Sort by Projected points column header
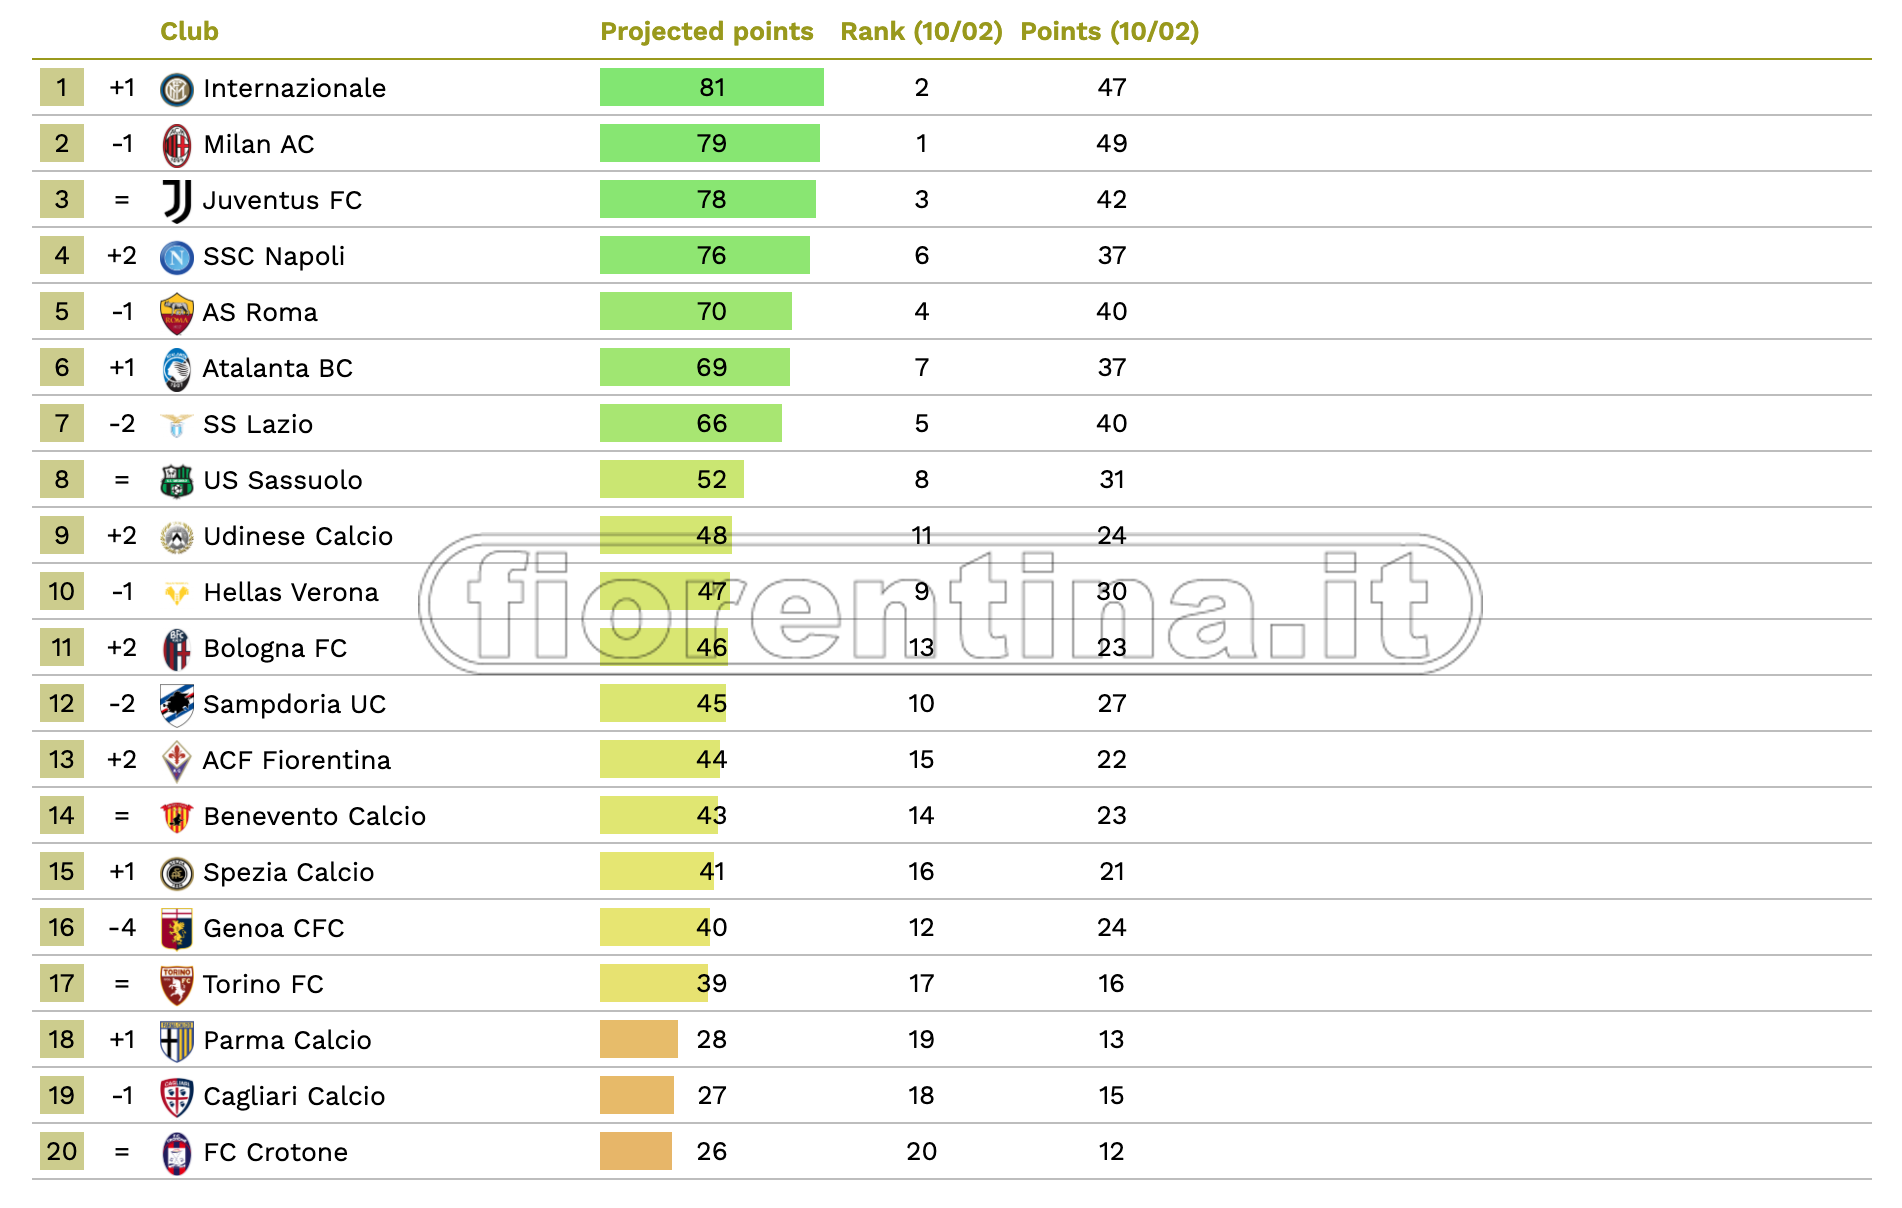 pos(706,32)
